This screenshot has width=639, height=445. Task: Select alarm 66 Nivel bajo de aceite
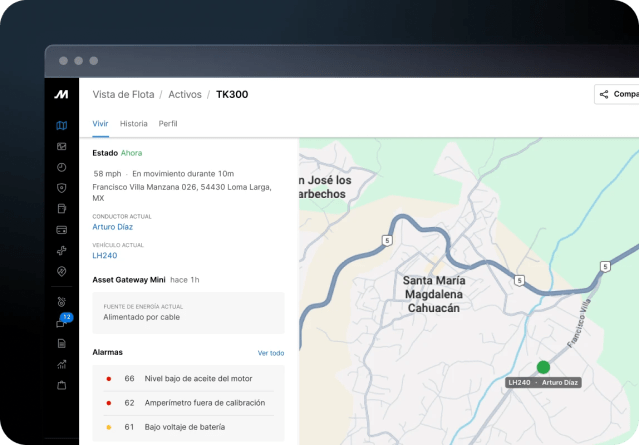point(188,379)
